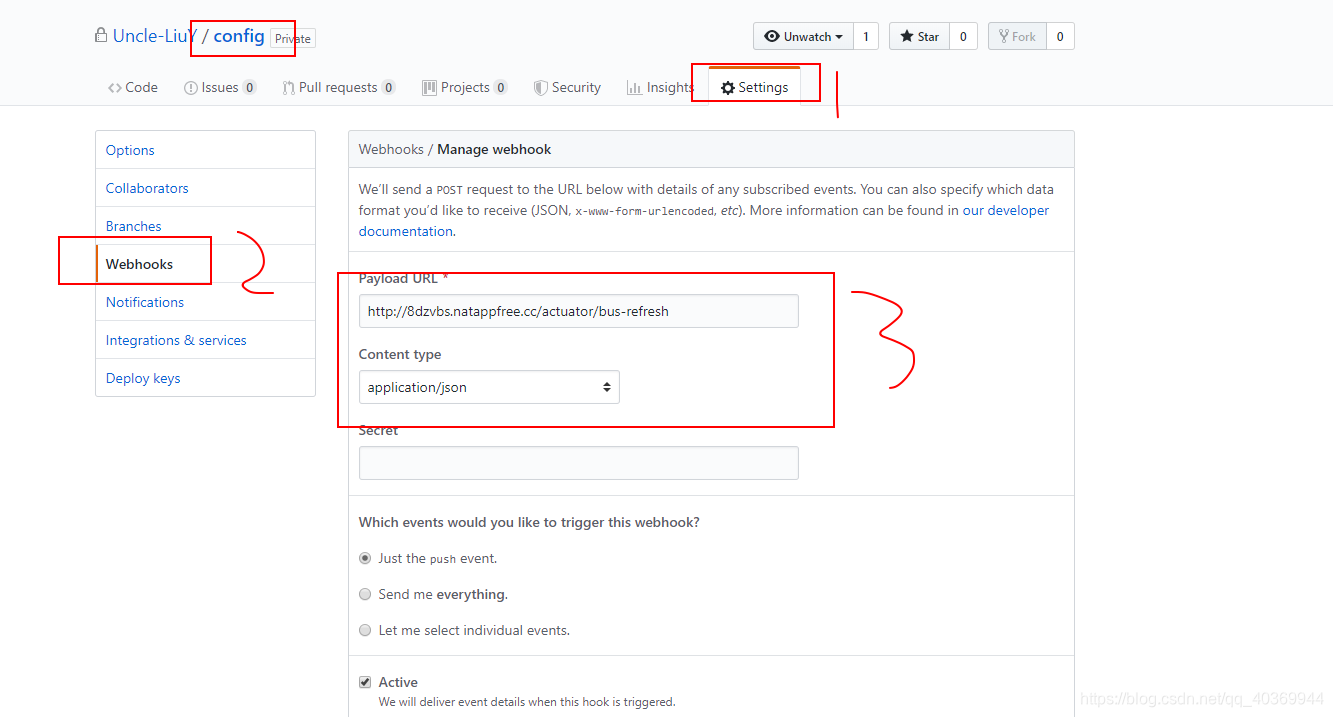Image resolution: width=1333 pixels, height=717 pixels.
Task: Select the Security shield icon
Action: (x=540, y=87)
